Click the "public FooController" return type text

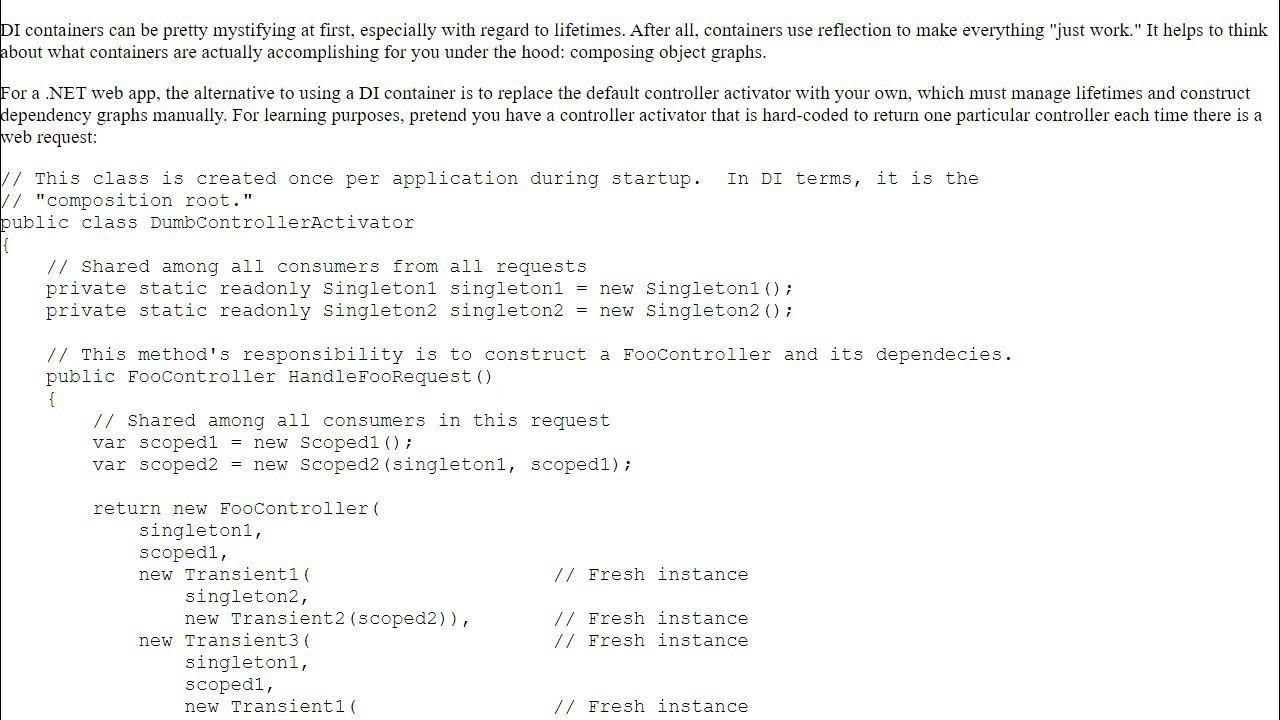(x=161, y=376)
